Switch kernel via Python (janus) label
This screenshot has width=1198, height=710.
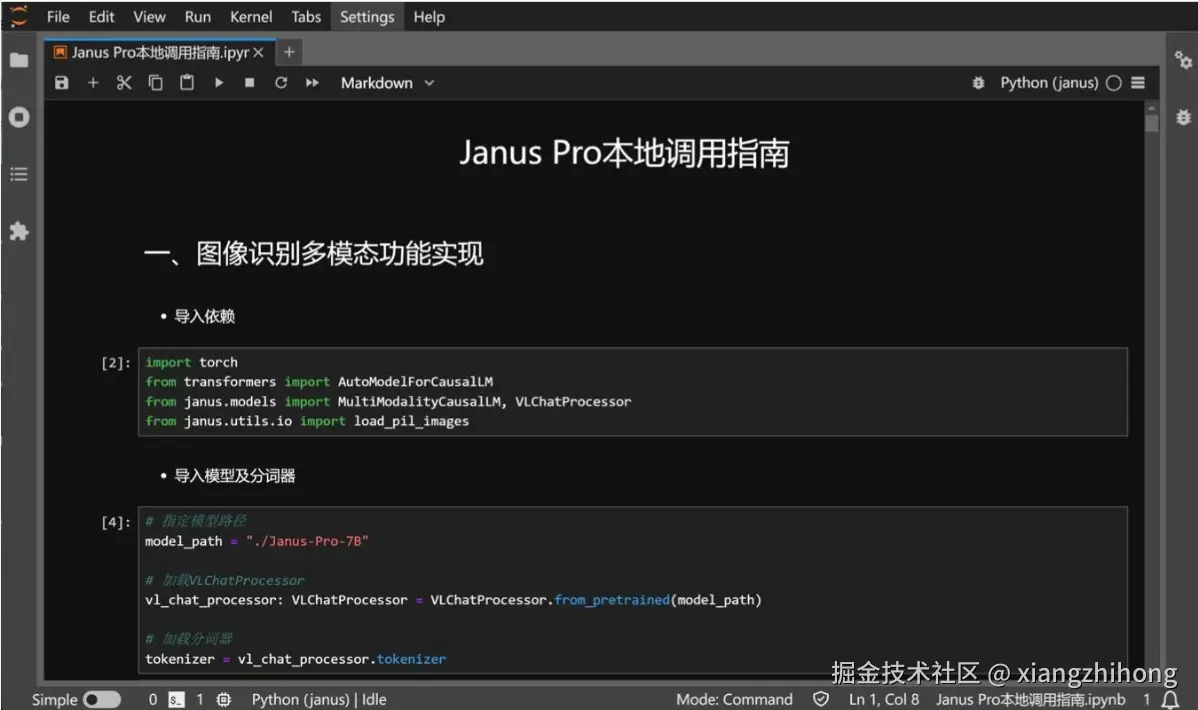1049,83
